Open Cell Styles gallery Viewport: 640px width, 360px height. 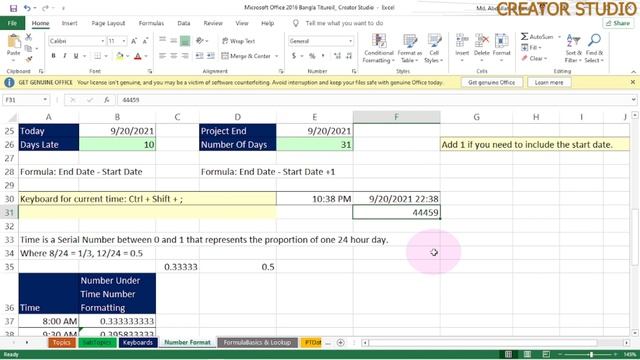click(433, 49)
